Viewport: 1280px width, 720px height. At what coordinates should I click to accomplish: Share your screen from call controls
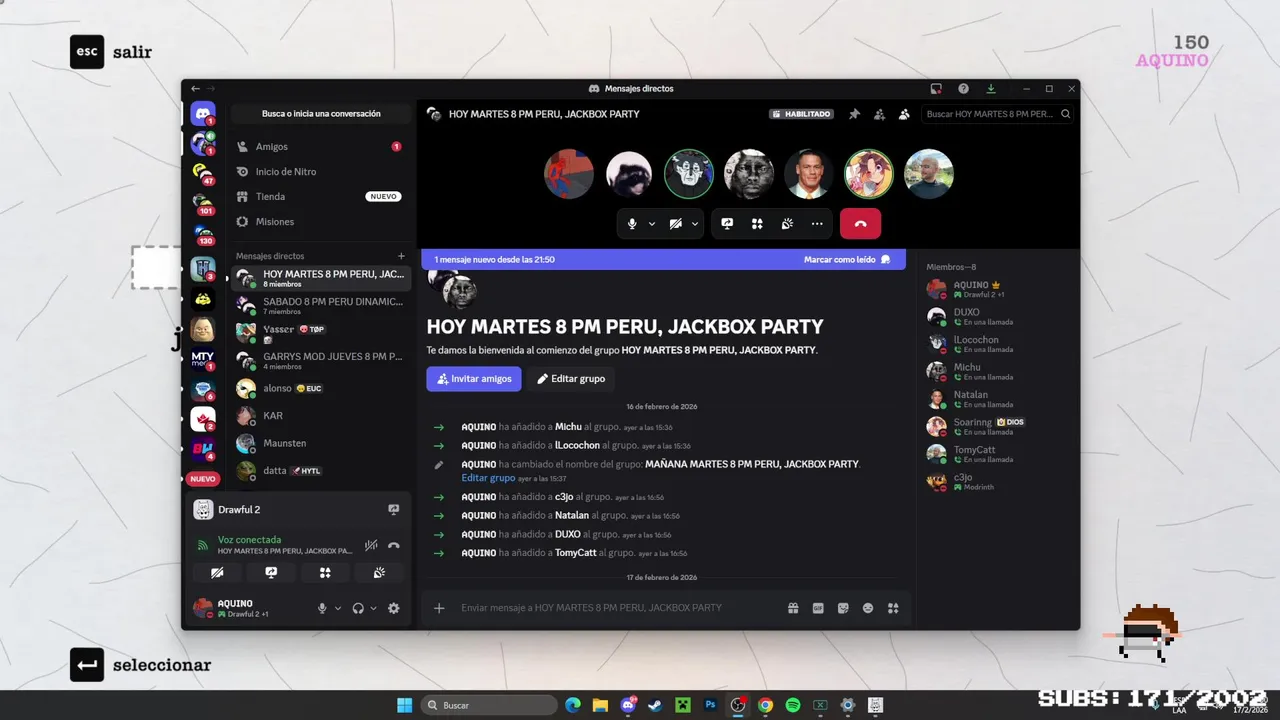[x=727, y=224]
